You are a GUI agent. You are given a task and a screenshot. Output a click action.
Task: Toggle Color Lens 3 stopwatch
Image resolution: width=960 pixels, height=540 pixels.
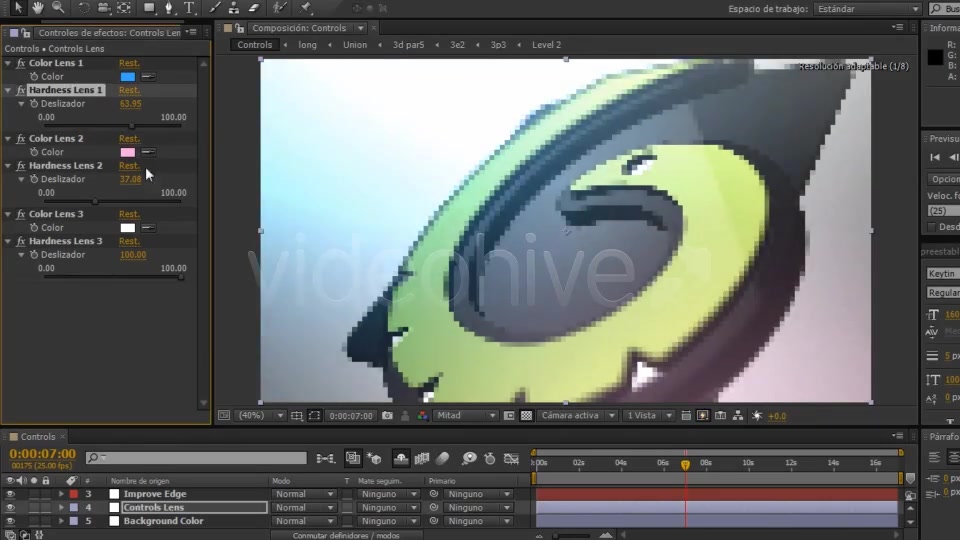click(34, 228)
